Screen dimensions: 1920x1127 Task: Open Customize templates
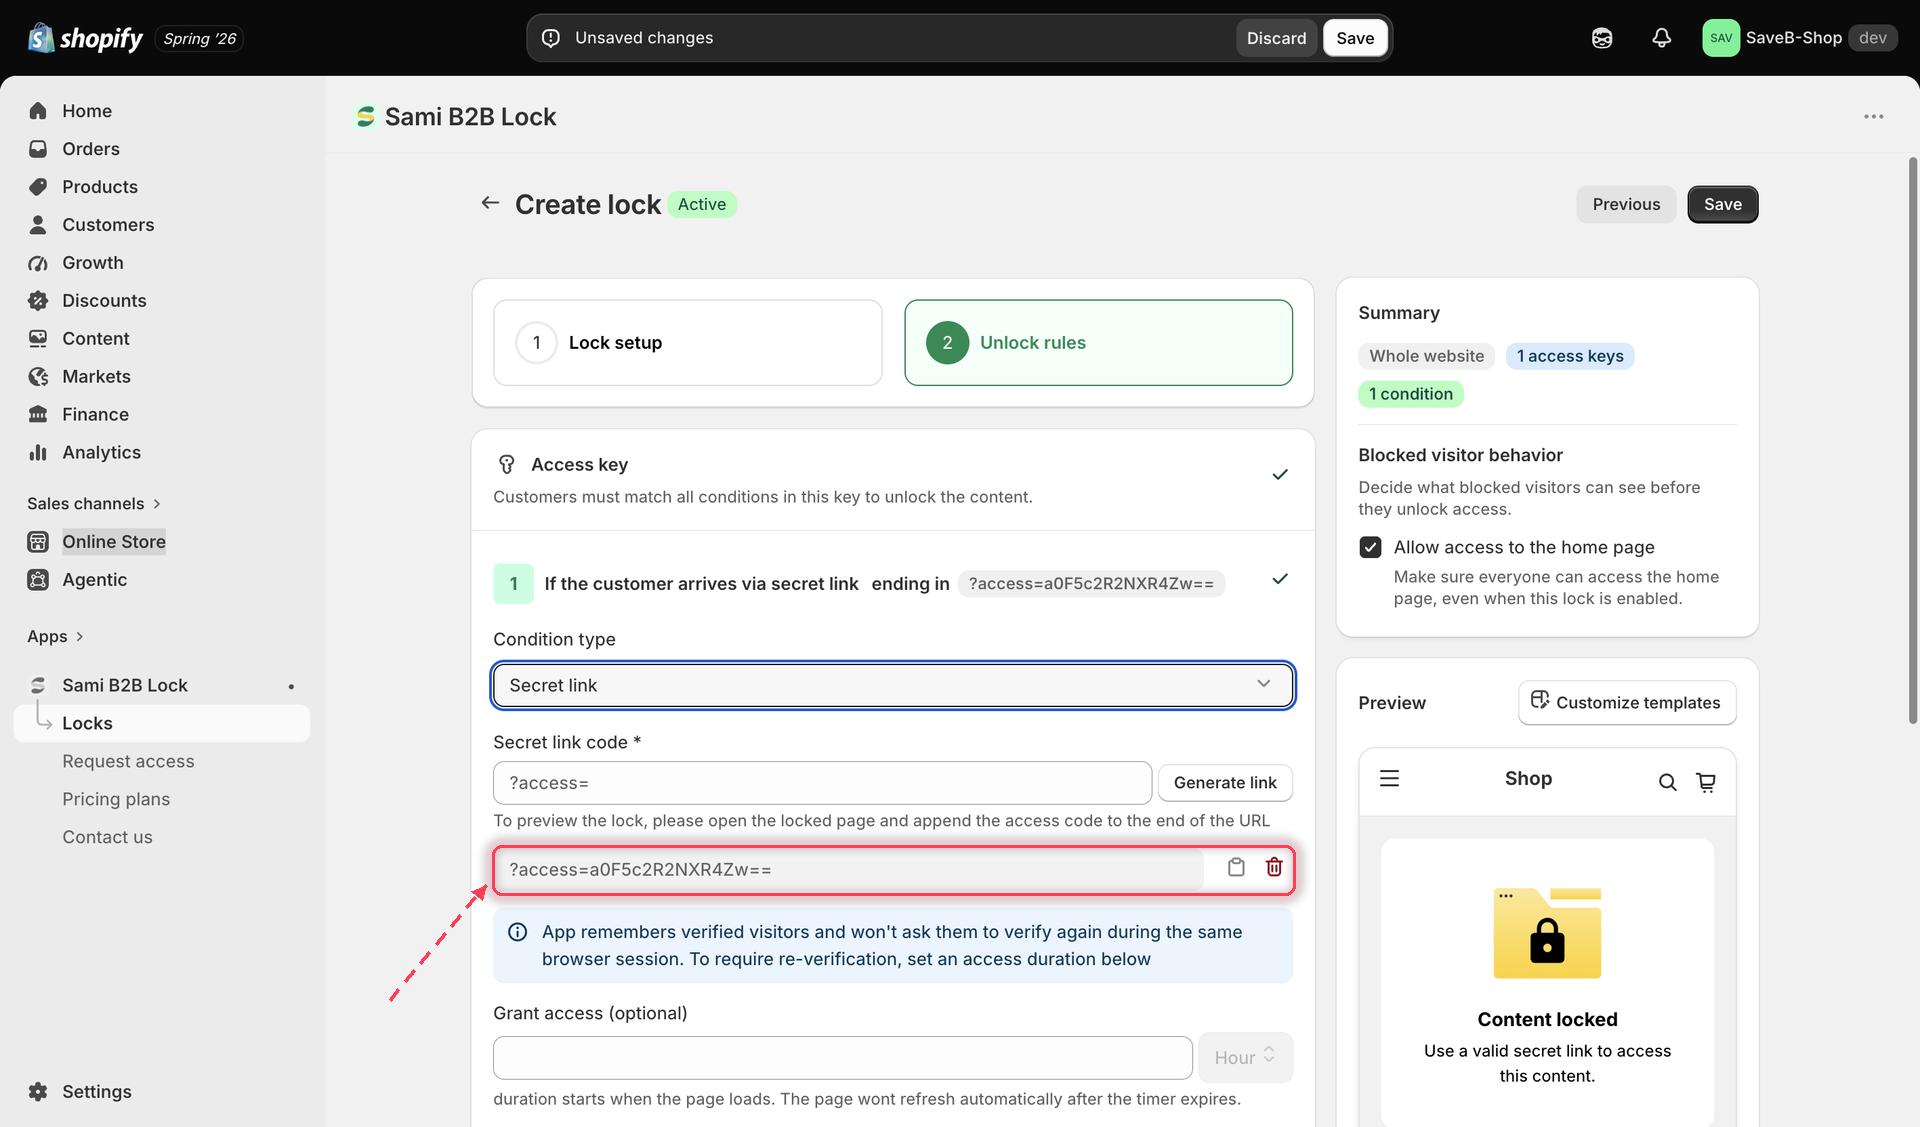click(1626, 703)
